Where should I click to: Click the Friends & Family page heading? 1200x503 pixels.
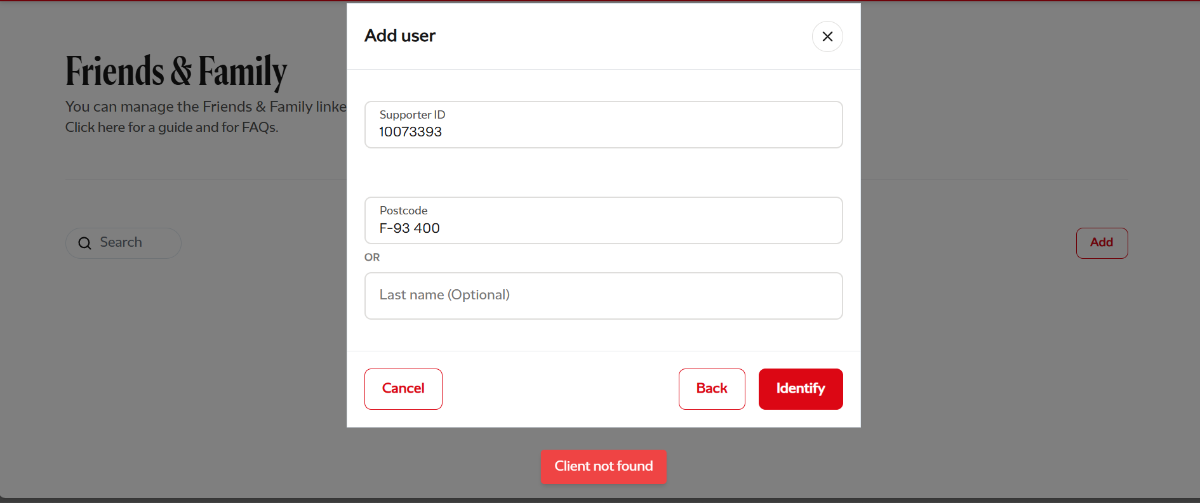(176, 71)
